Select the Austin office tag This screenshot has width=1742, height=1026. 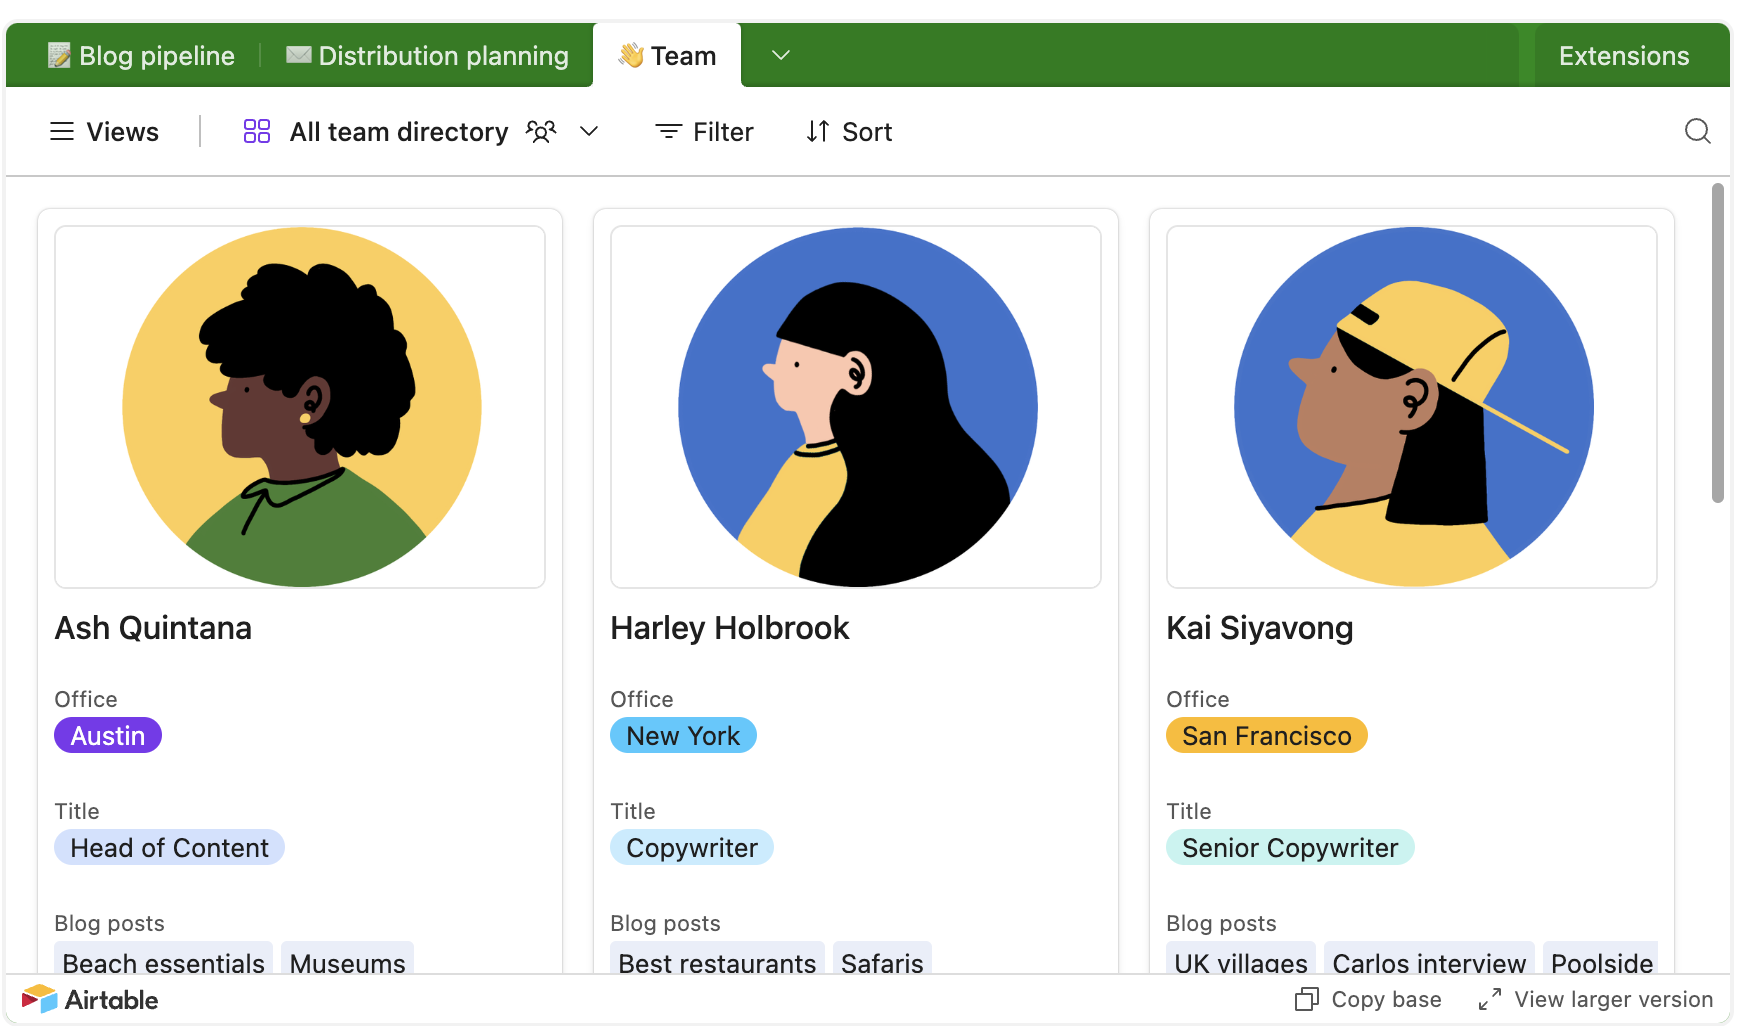107,735
